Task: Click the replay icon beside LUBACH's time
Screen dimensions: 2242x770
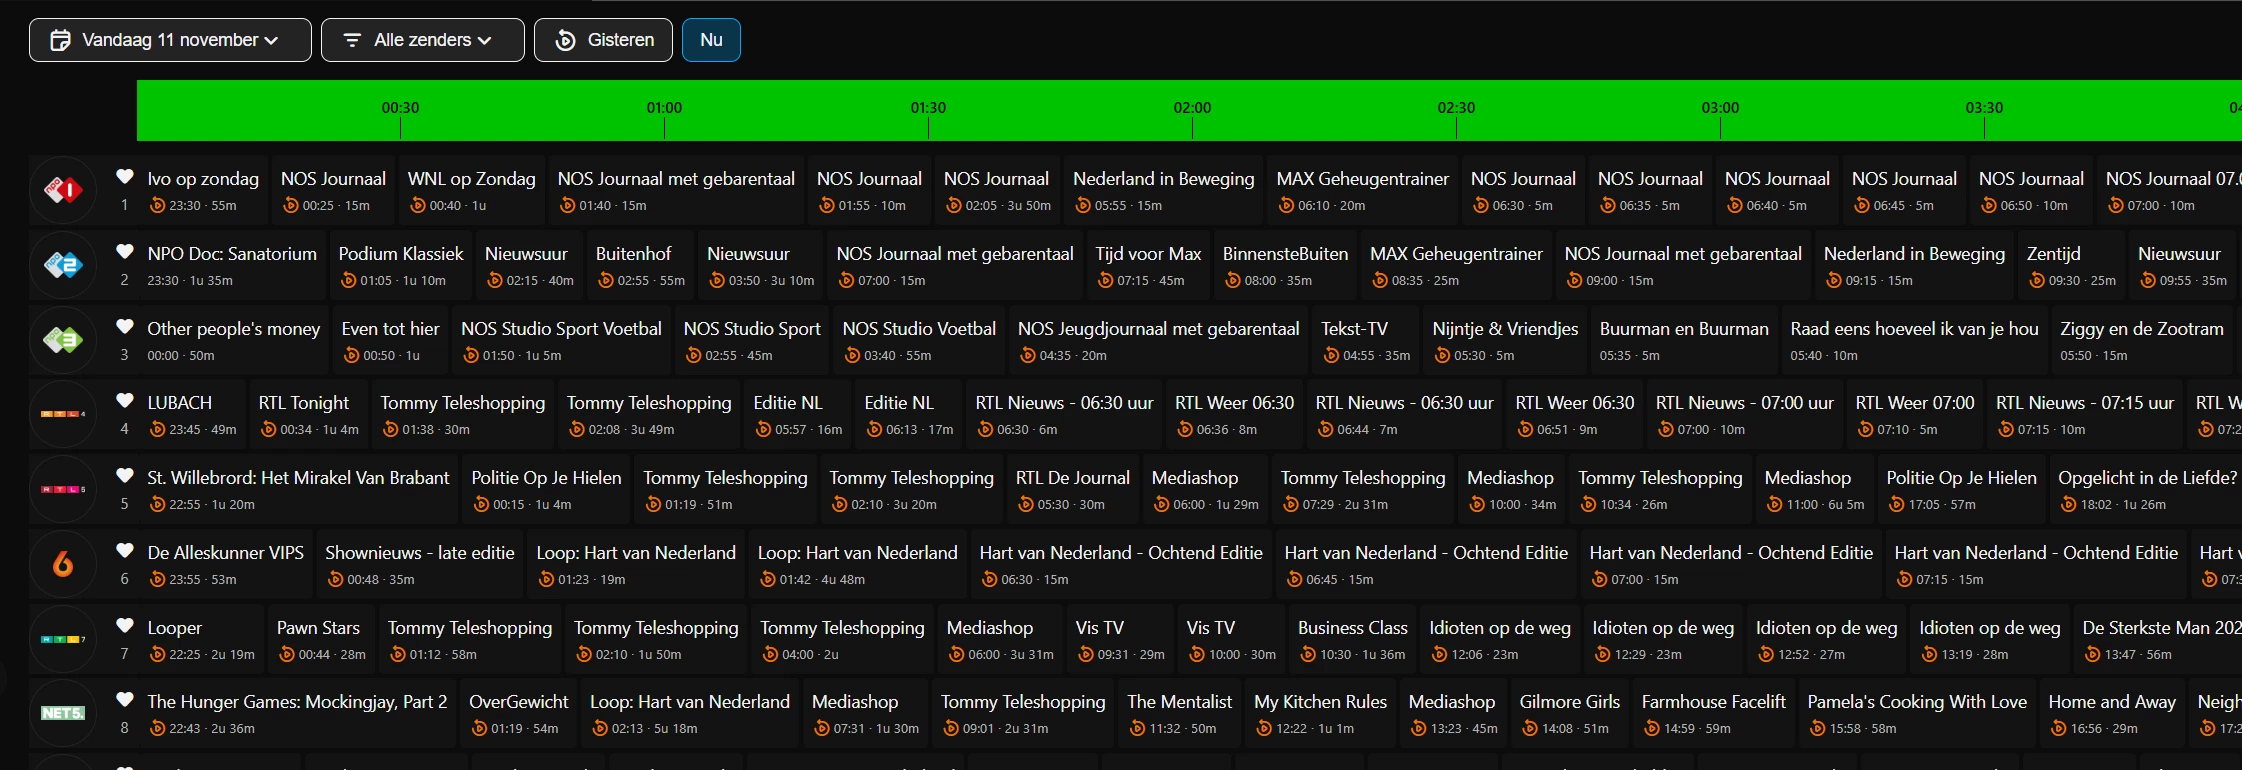Action: [x=157, y=430]
